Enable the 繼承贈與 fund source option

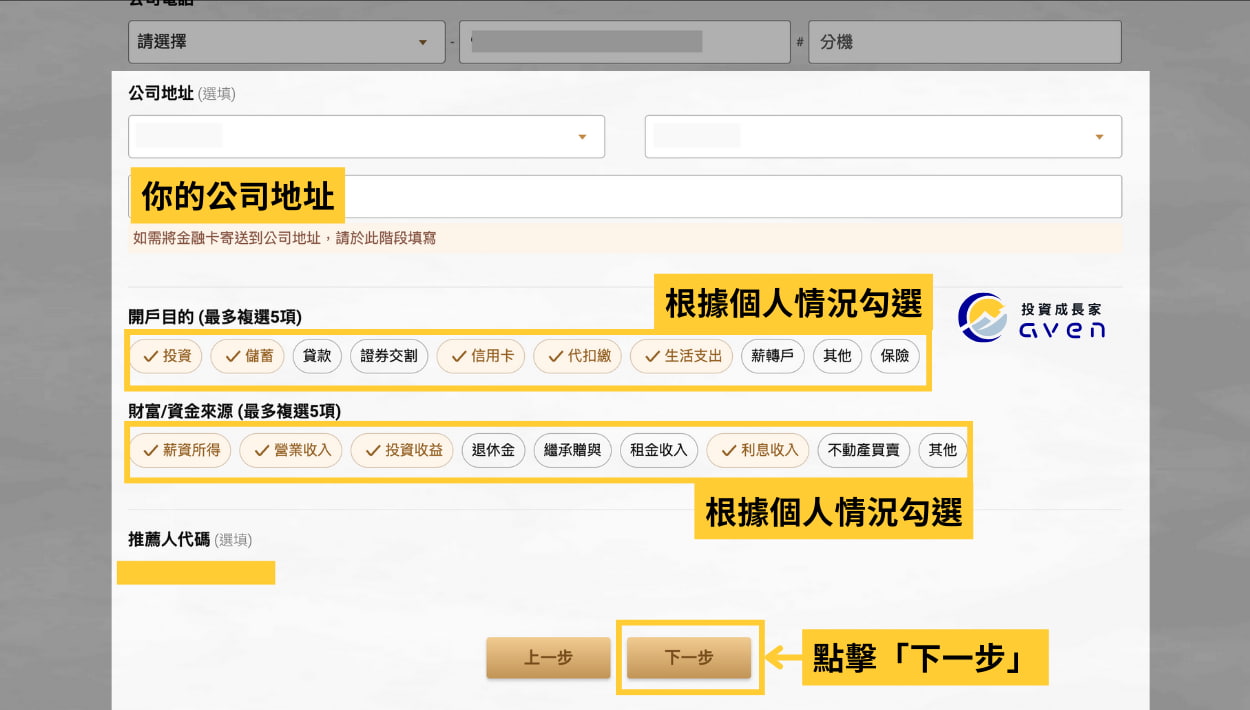tap(572, 450)
